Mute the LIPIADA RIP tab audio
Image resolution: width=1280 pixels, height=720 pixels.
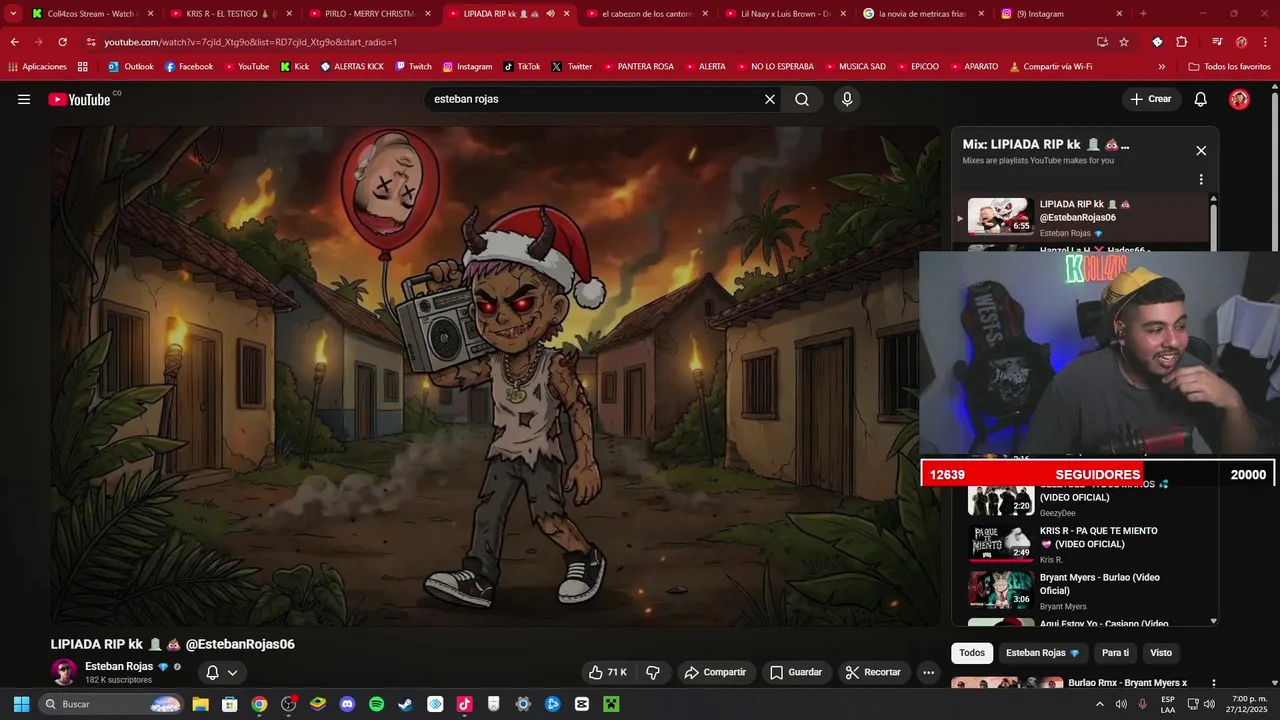click(550, 14)
